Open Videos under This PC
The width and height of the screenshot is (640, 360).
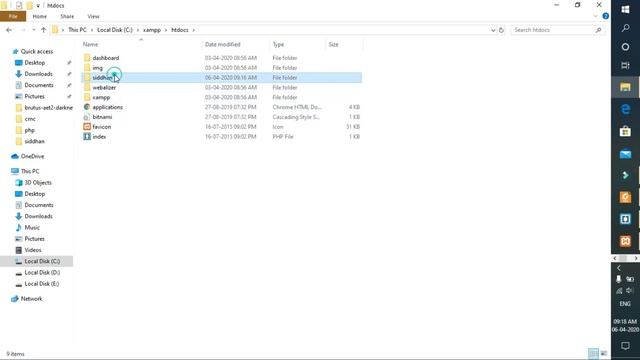pos(33,250)
